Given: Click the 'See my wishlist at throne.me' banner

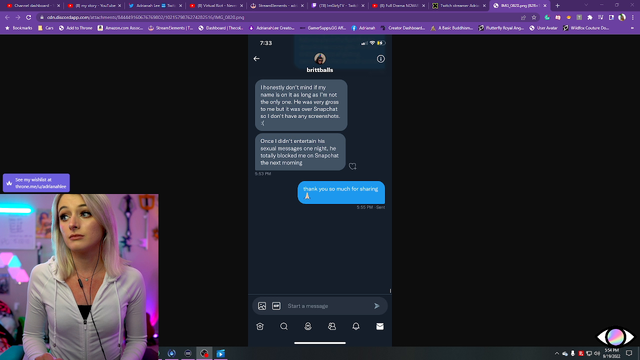Looking at the screenshot, I should [x=36, y=183].
